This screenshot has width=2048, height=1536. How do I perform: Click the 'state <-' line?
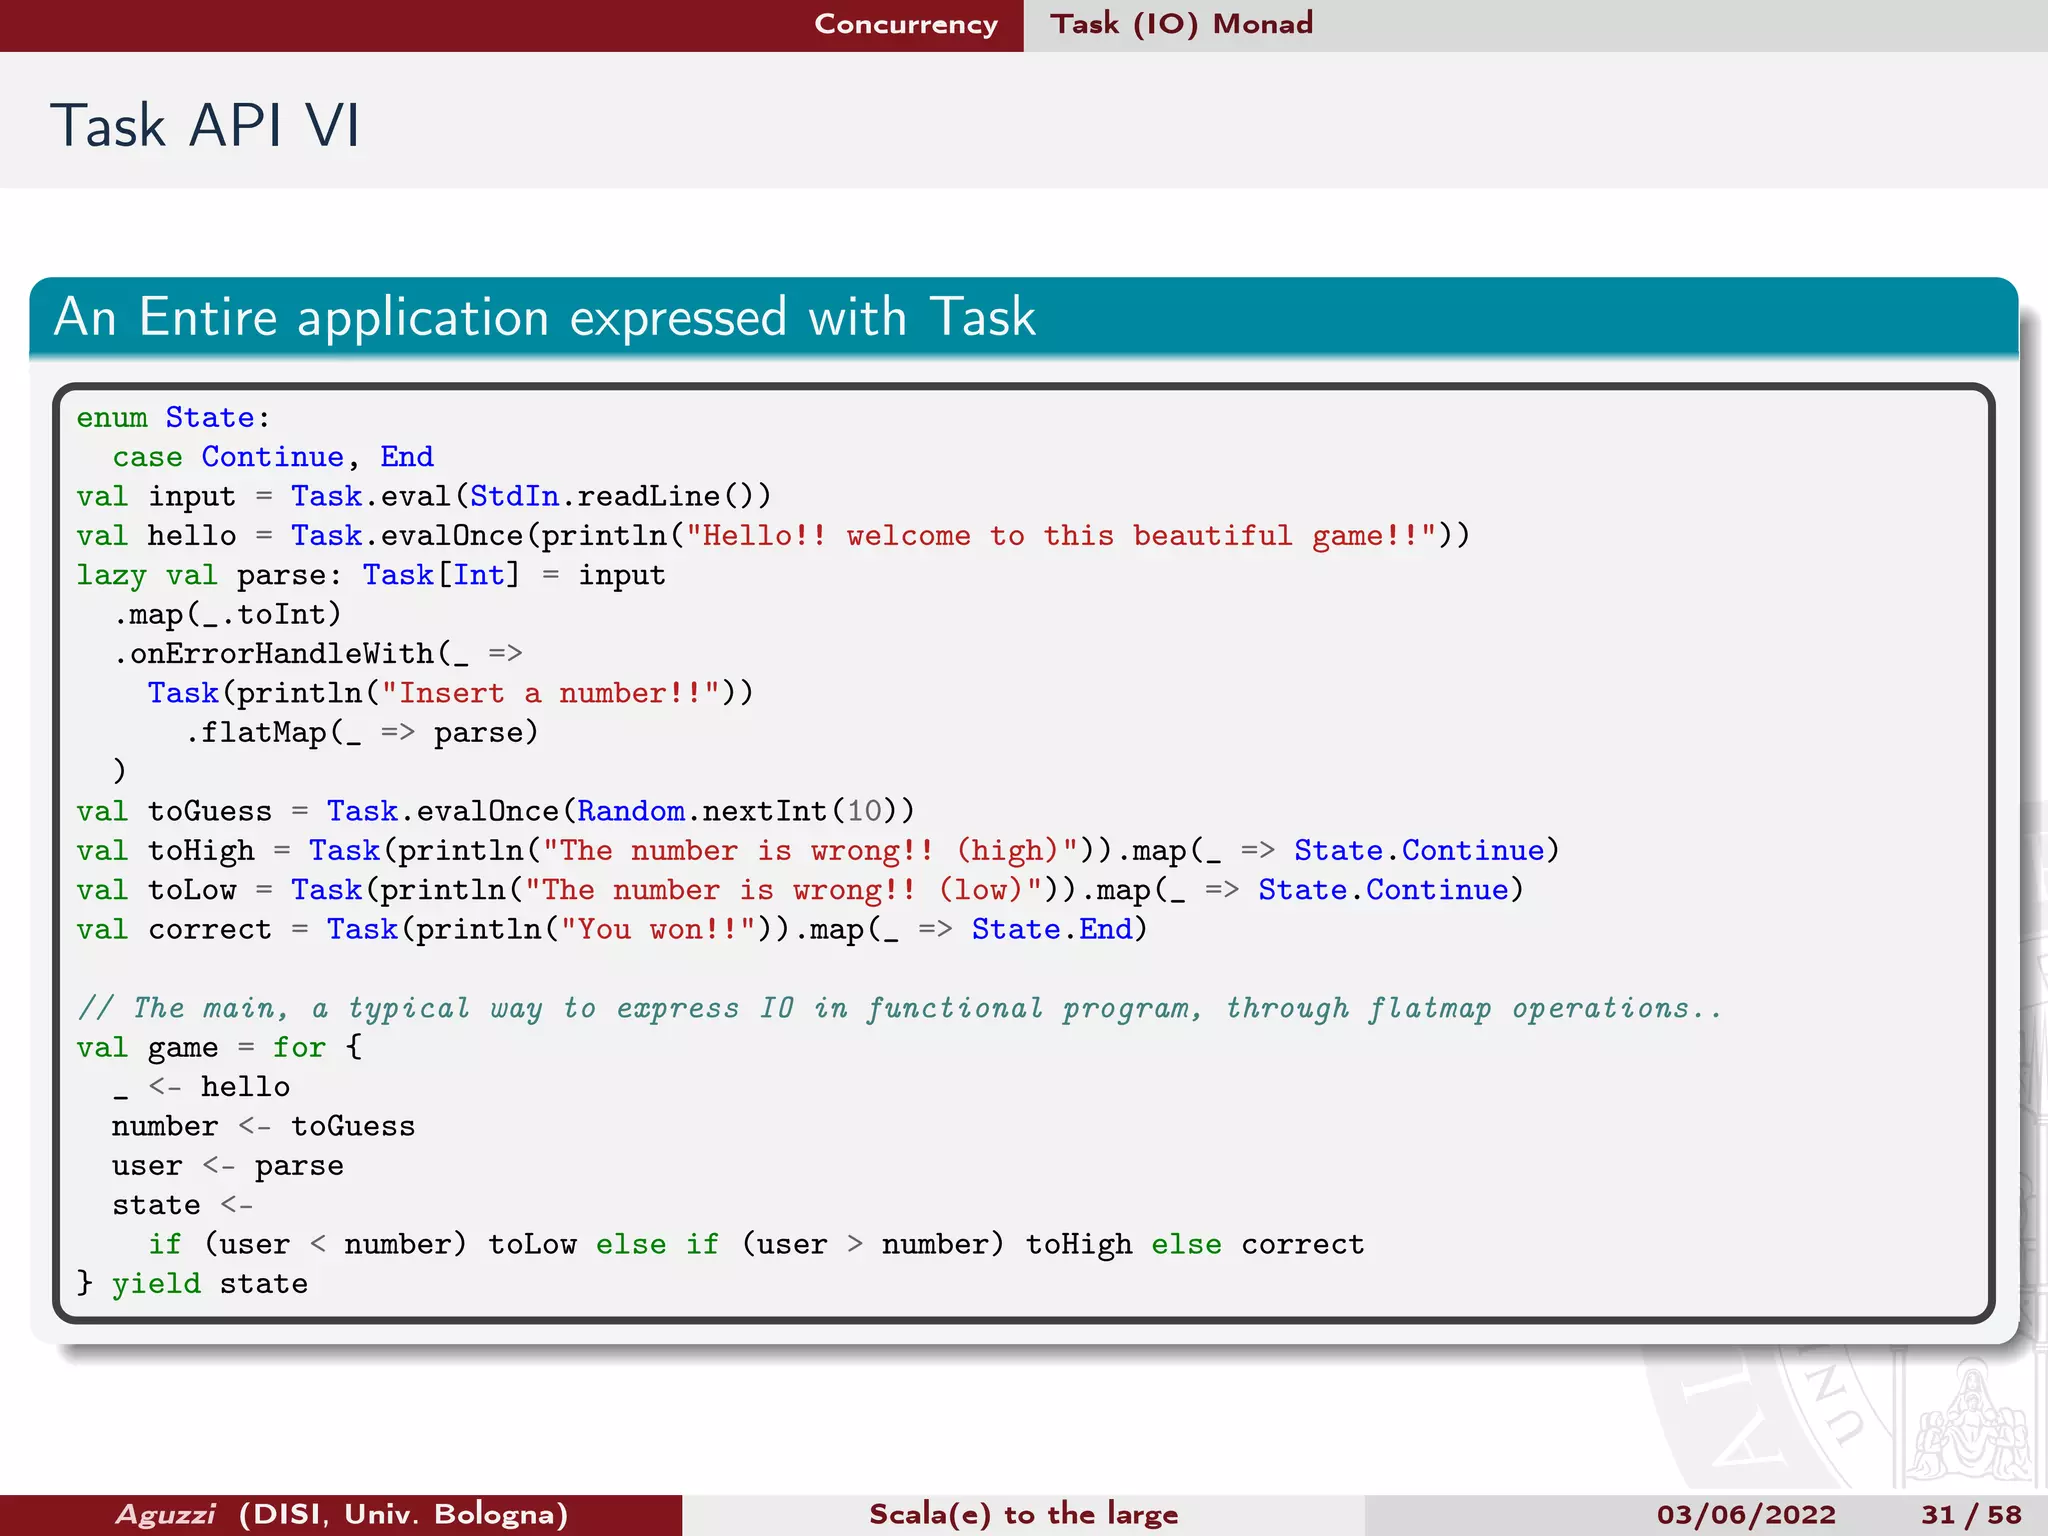click(182, 1206)
